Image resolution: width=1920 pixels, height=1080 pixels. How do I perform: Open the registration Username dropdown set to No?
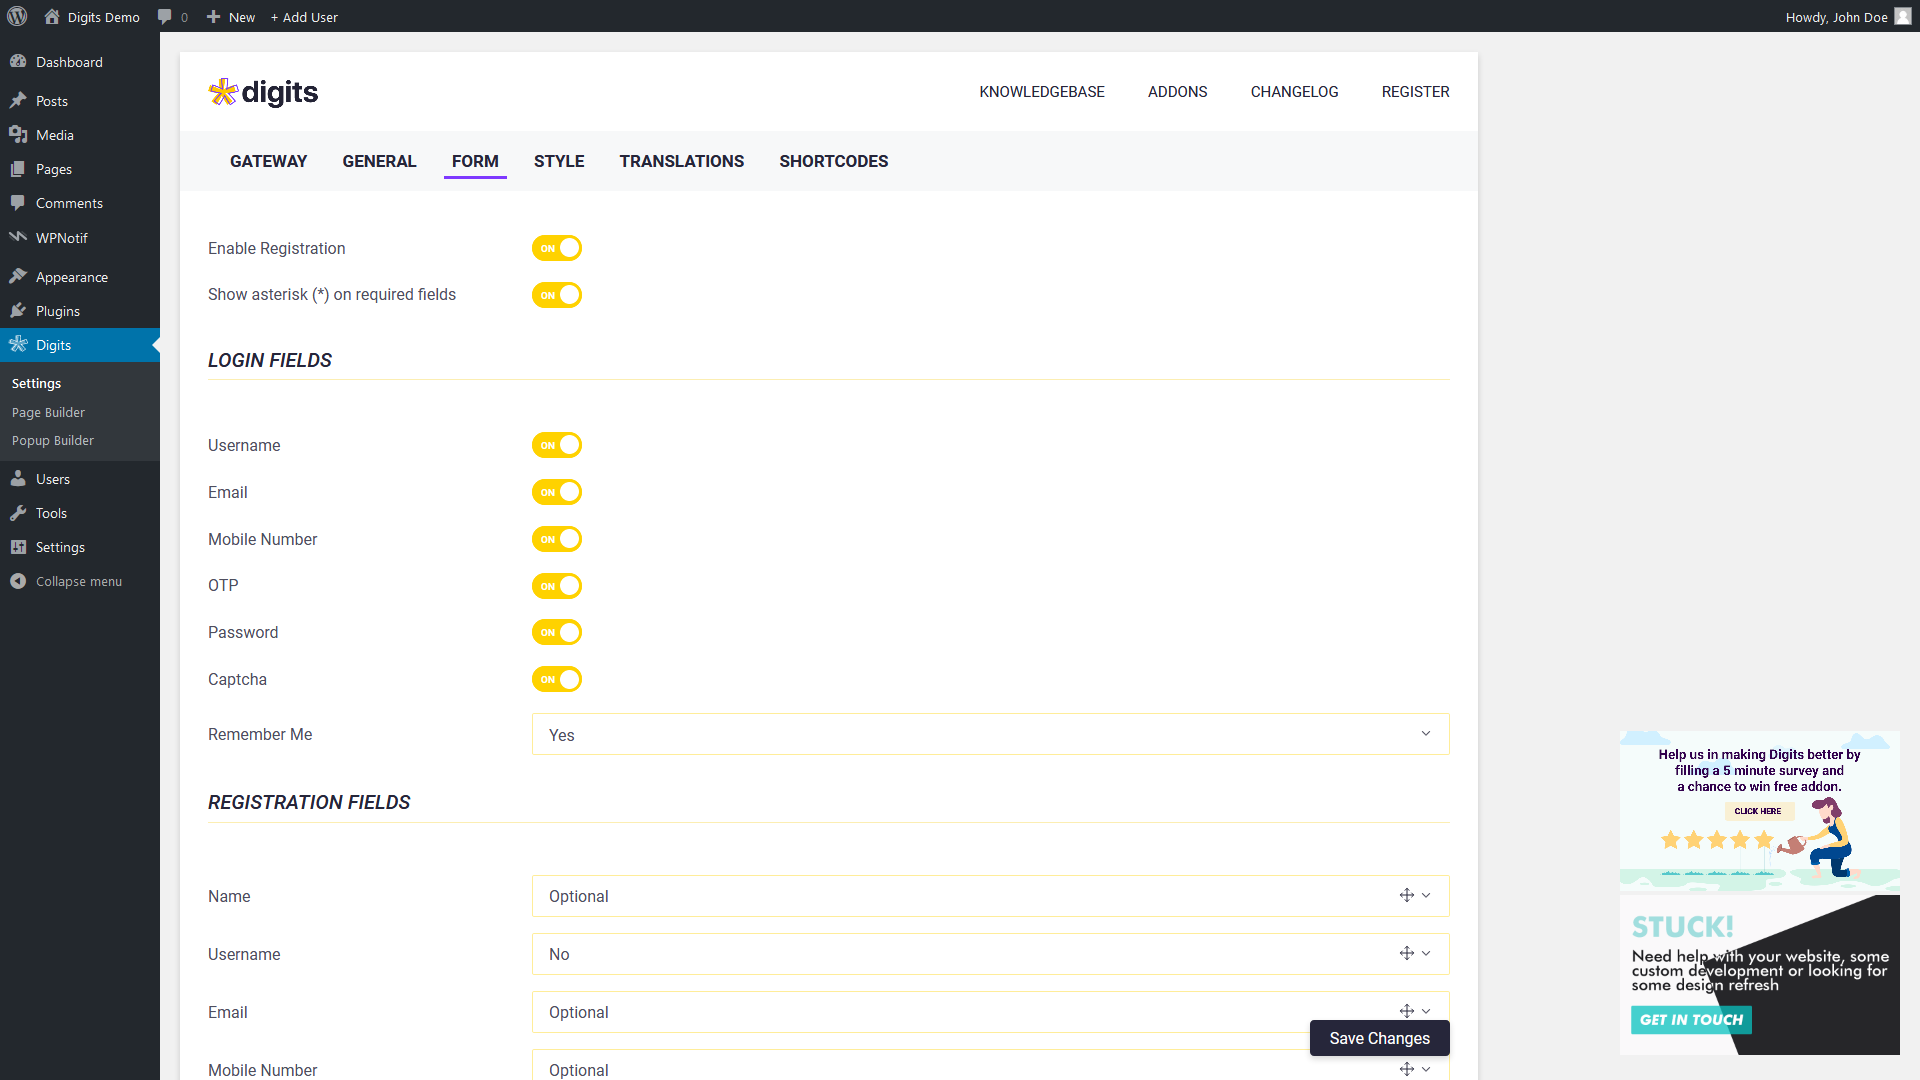click(990, 954)
